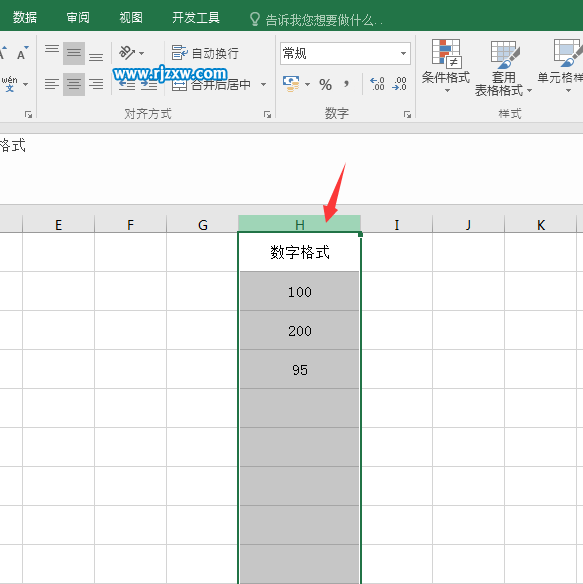The width and height of the screenshot is (583, 584).
Task: Select column F header
Action: [x=130, y=225]
